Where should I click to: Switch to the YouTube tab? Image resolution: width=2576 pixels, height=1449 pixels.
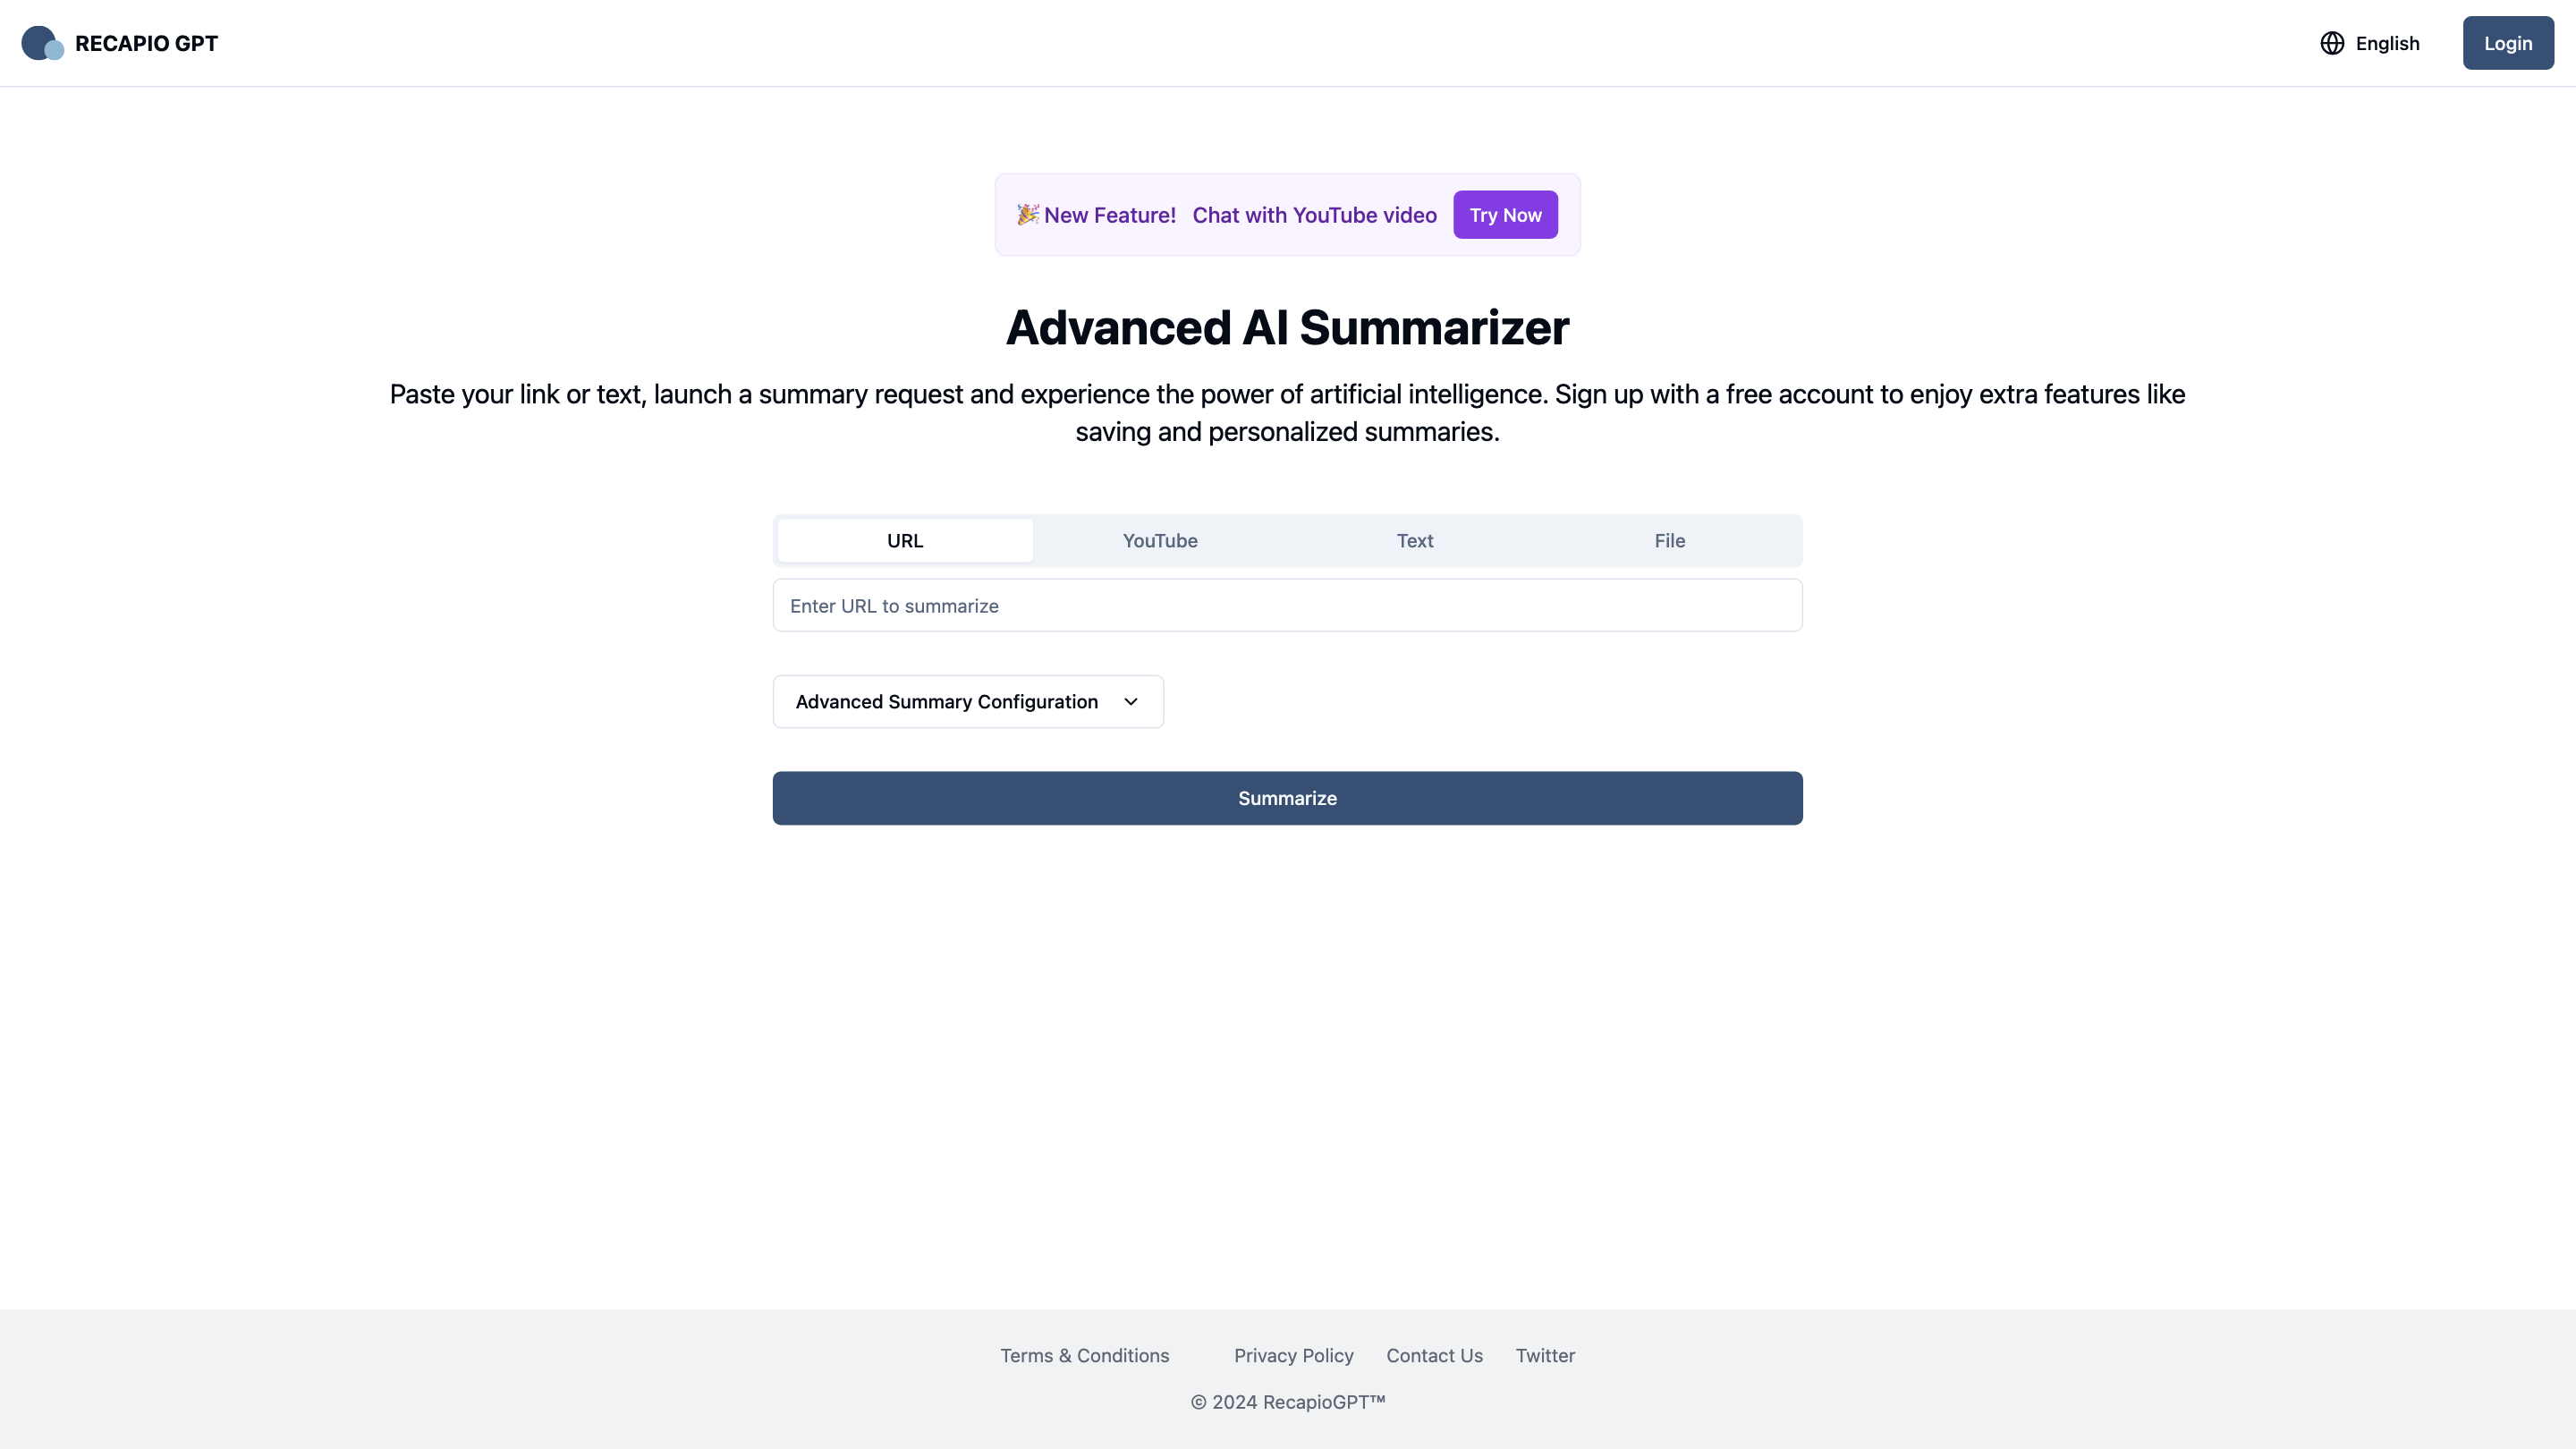tap(1160, 541)
